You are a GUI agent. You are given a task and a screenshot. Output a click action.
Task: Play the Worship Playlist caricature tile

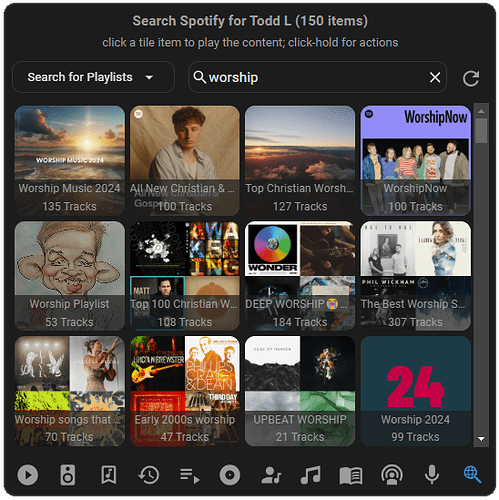[70, 276]
